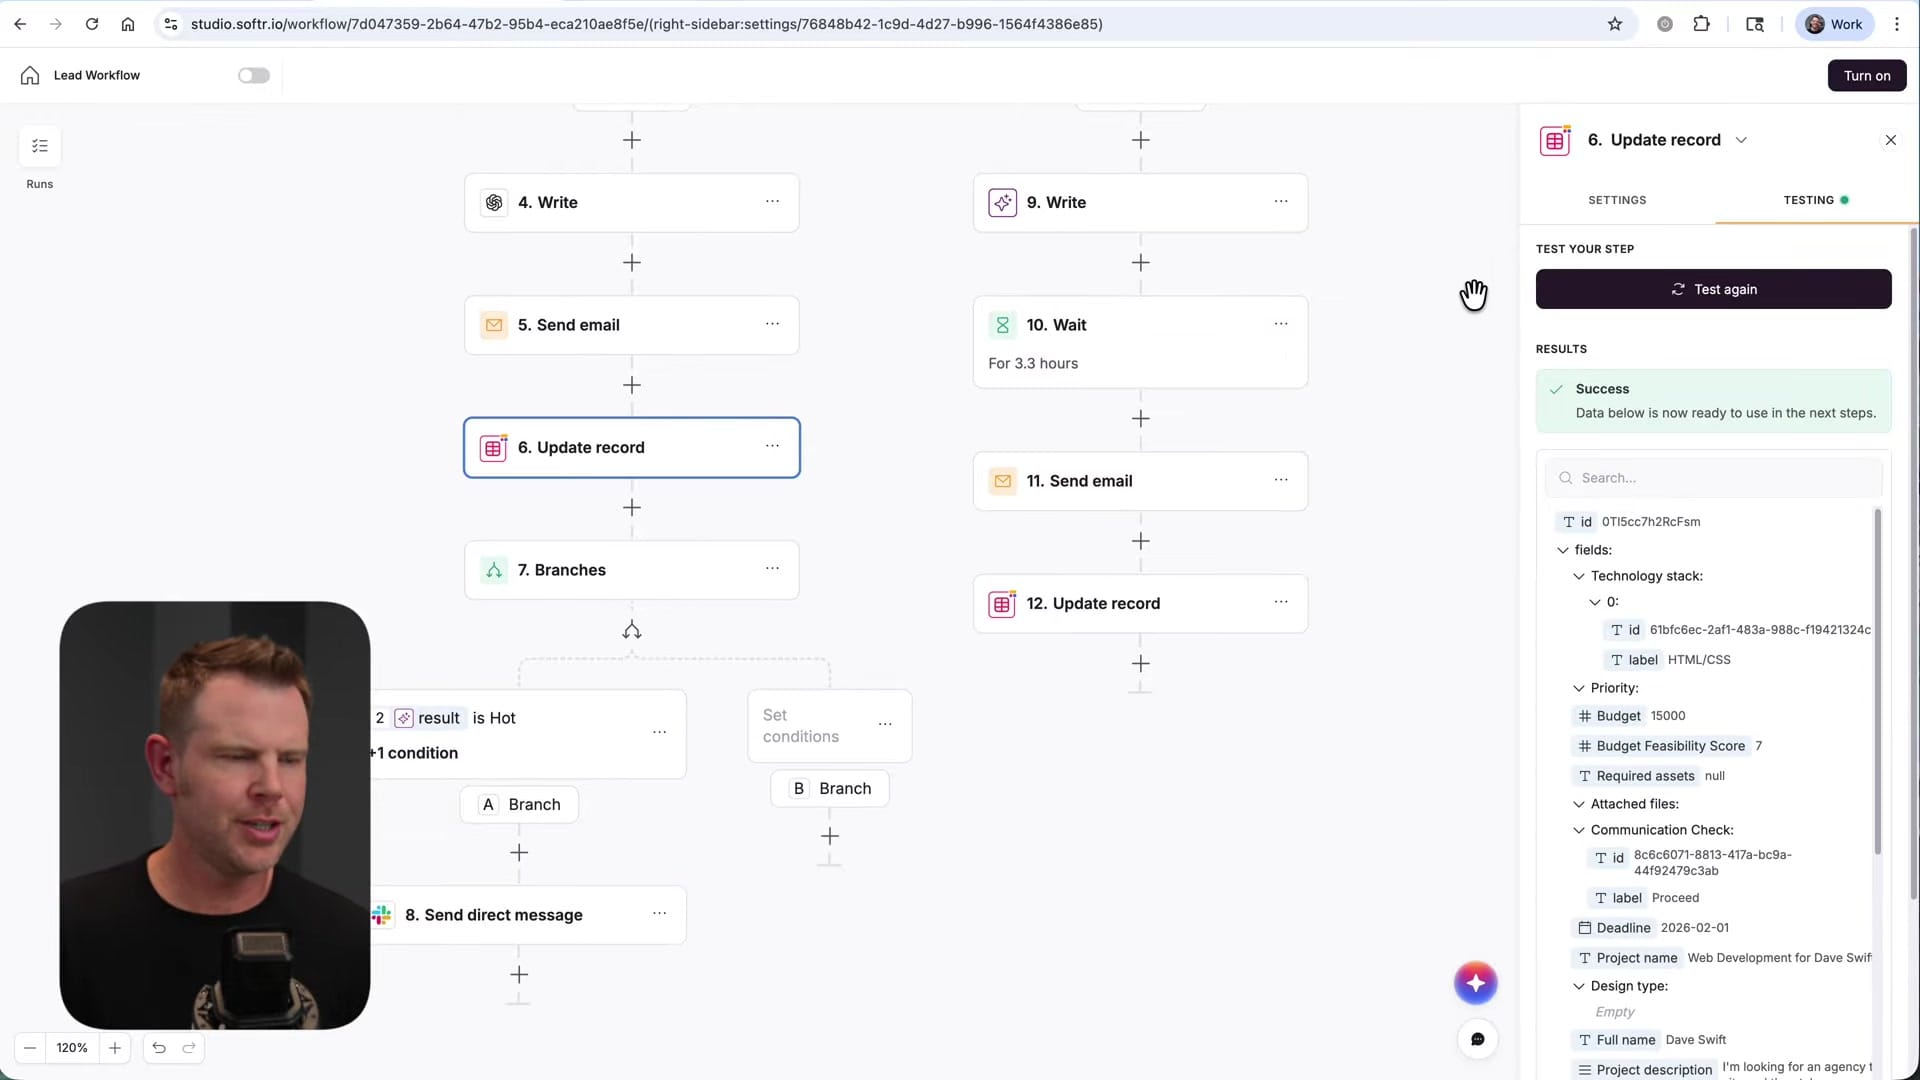Add a step under Branch B

pos(830,836)
